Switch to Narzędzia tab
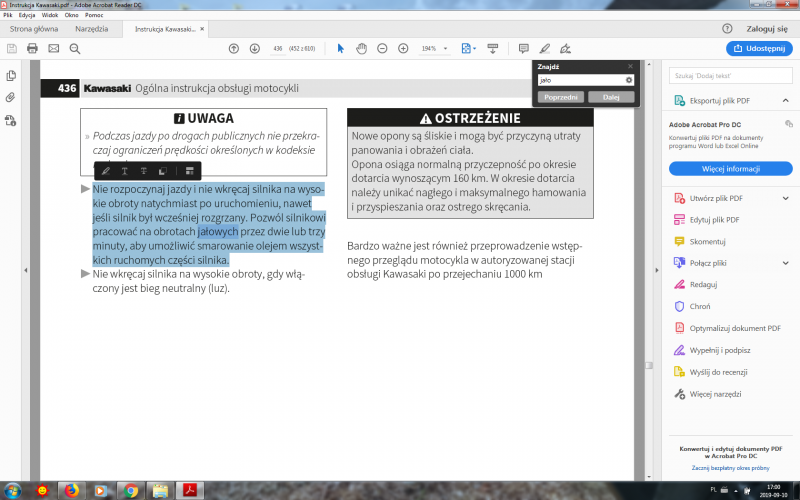The width and height of the screenshot is (800, 500). 91,29
